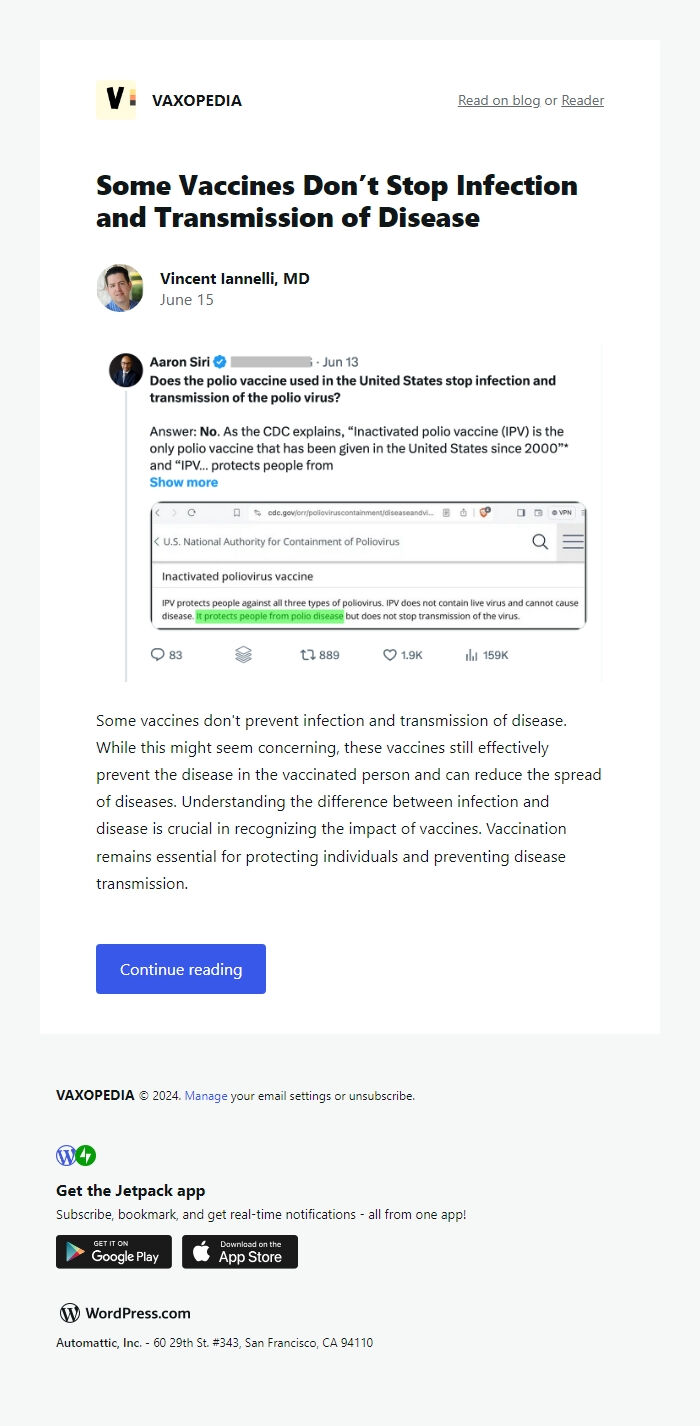
Task: Click the WordPress logo in the footer
Action: [70, 1313]
